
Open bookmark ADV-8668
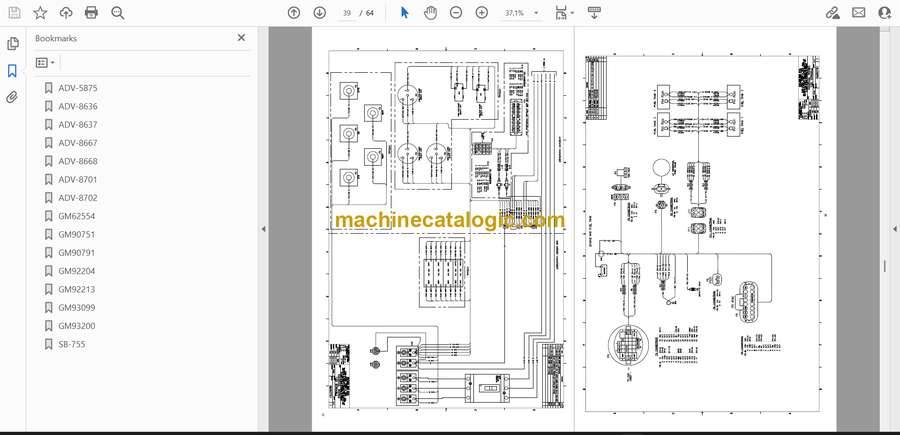coord(77,161)
